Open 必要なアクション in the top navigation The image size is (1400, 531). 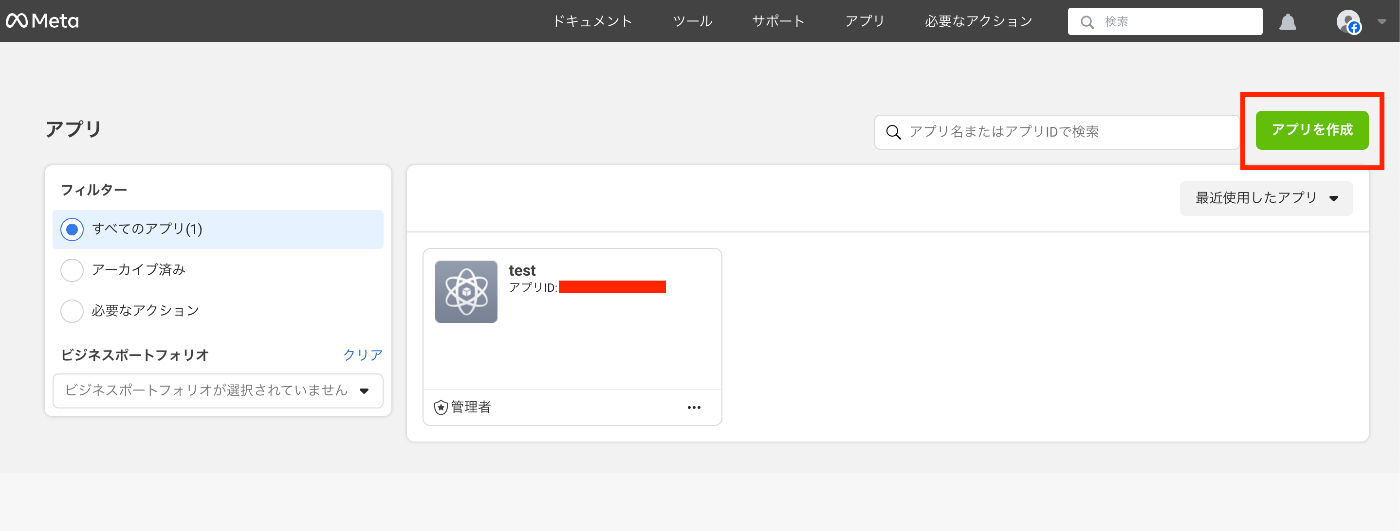[x=979, y=21]
